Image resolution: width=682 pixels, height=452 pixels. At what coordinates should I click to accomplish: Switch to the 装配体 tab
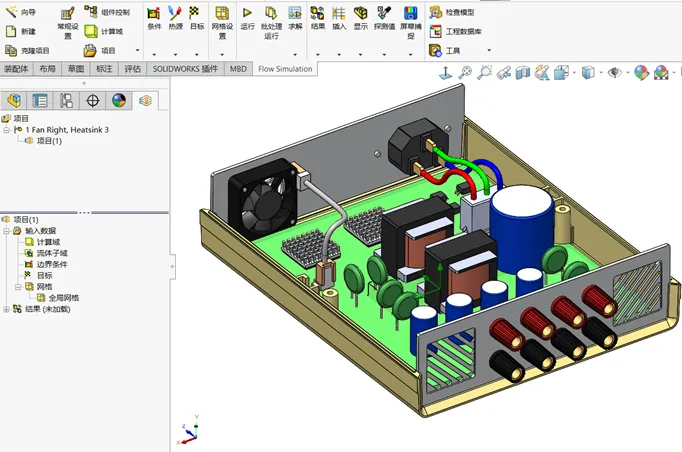[x=15, y=69]
